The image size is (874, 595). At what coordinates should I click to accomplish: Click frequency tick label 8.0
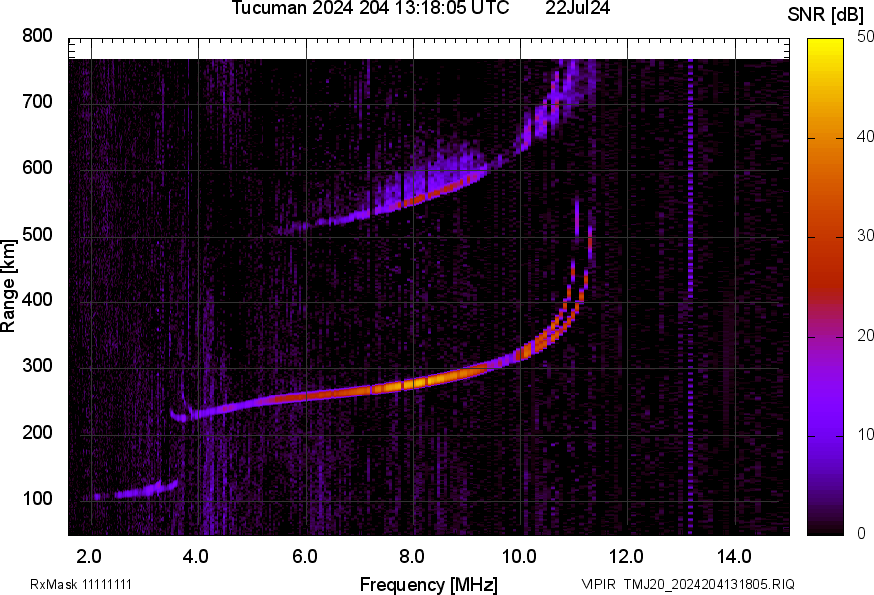coord(411,557)
